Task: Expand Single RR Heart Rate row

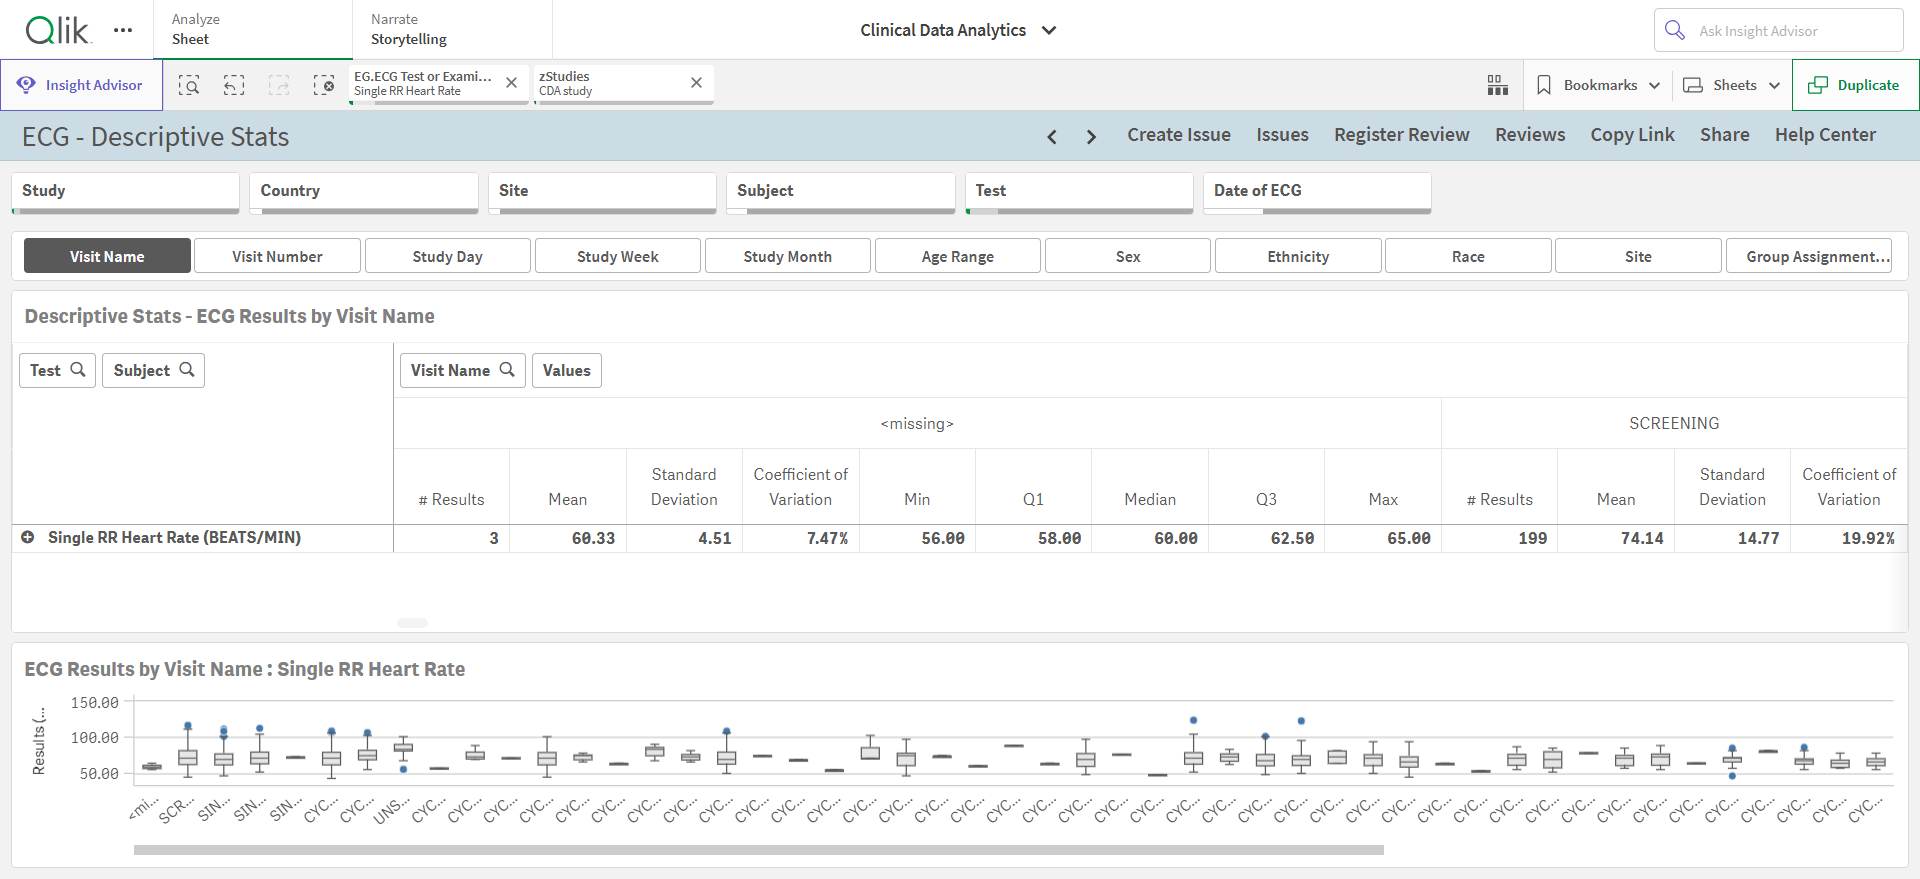Action: [28, 537]
